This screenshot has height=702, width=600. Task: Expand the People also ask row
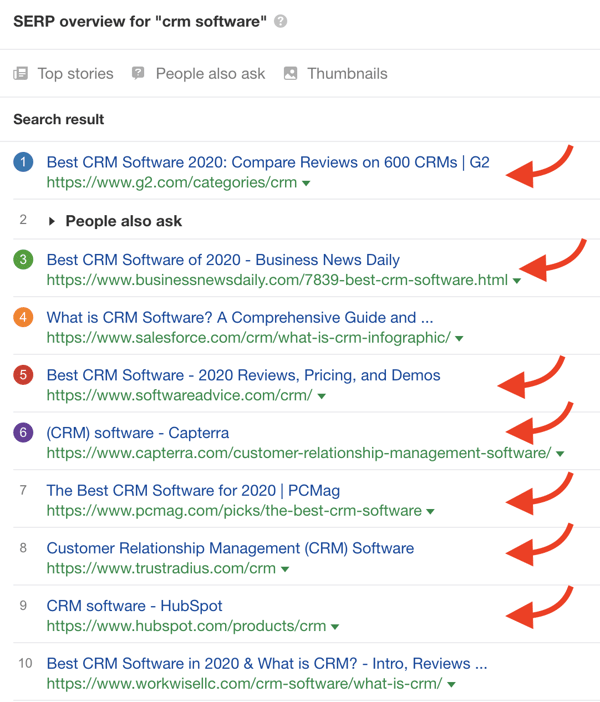pos(52,221)
